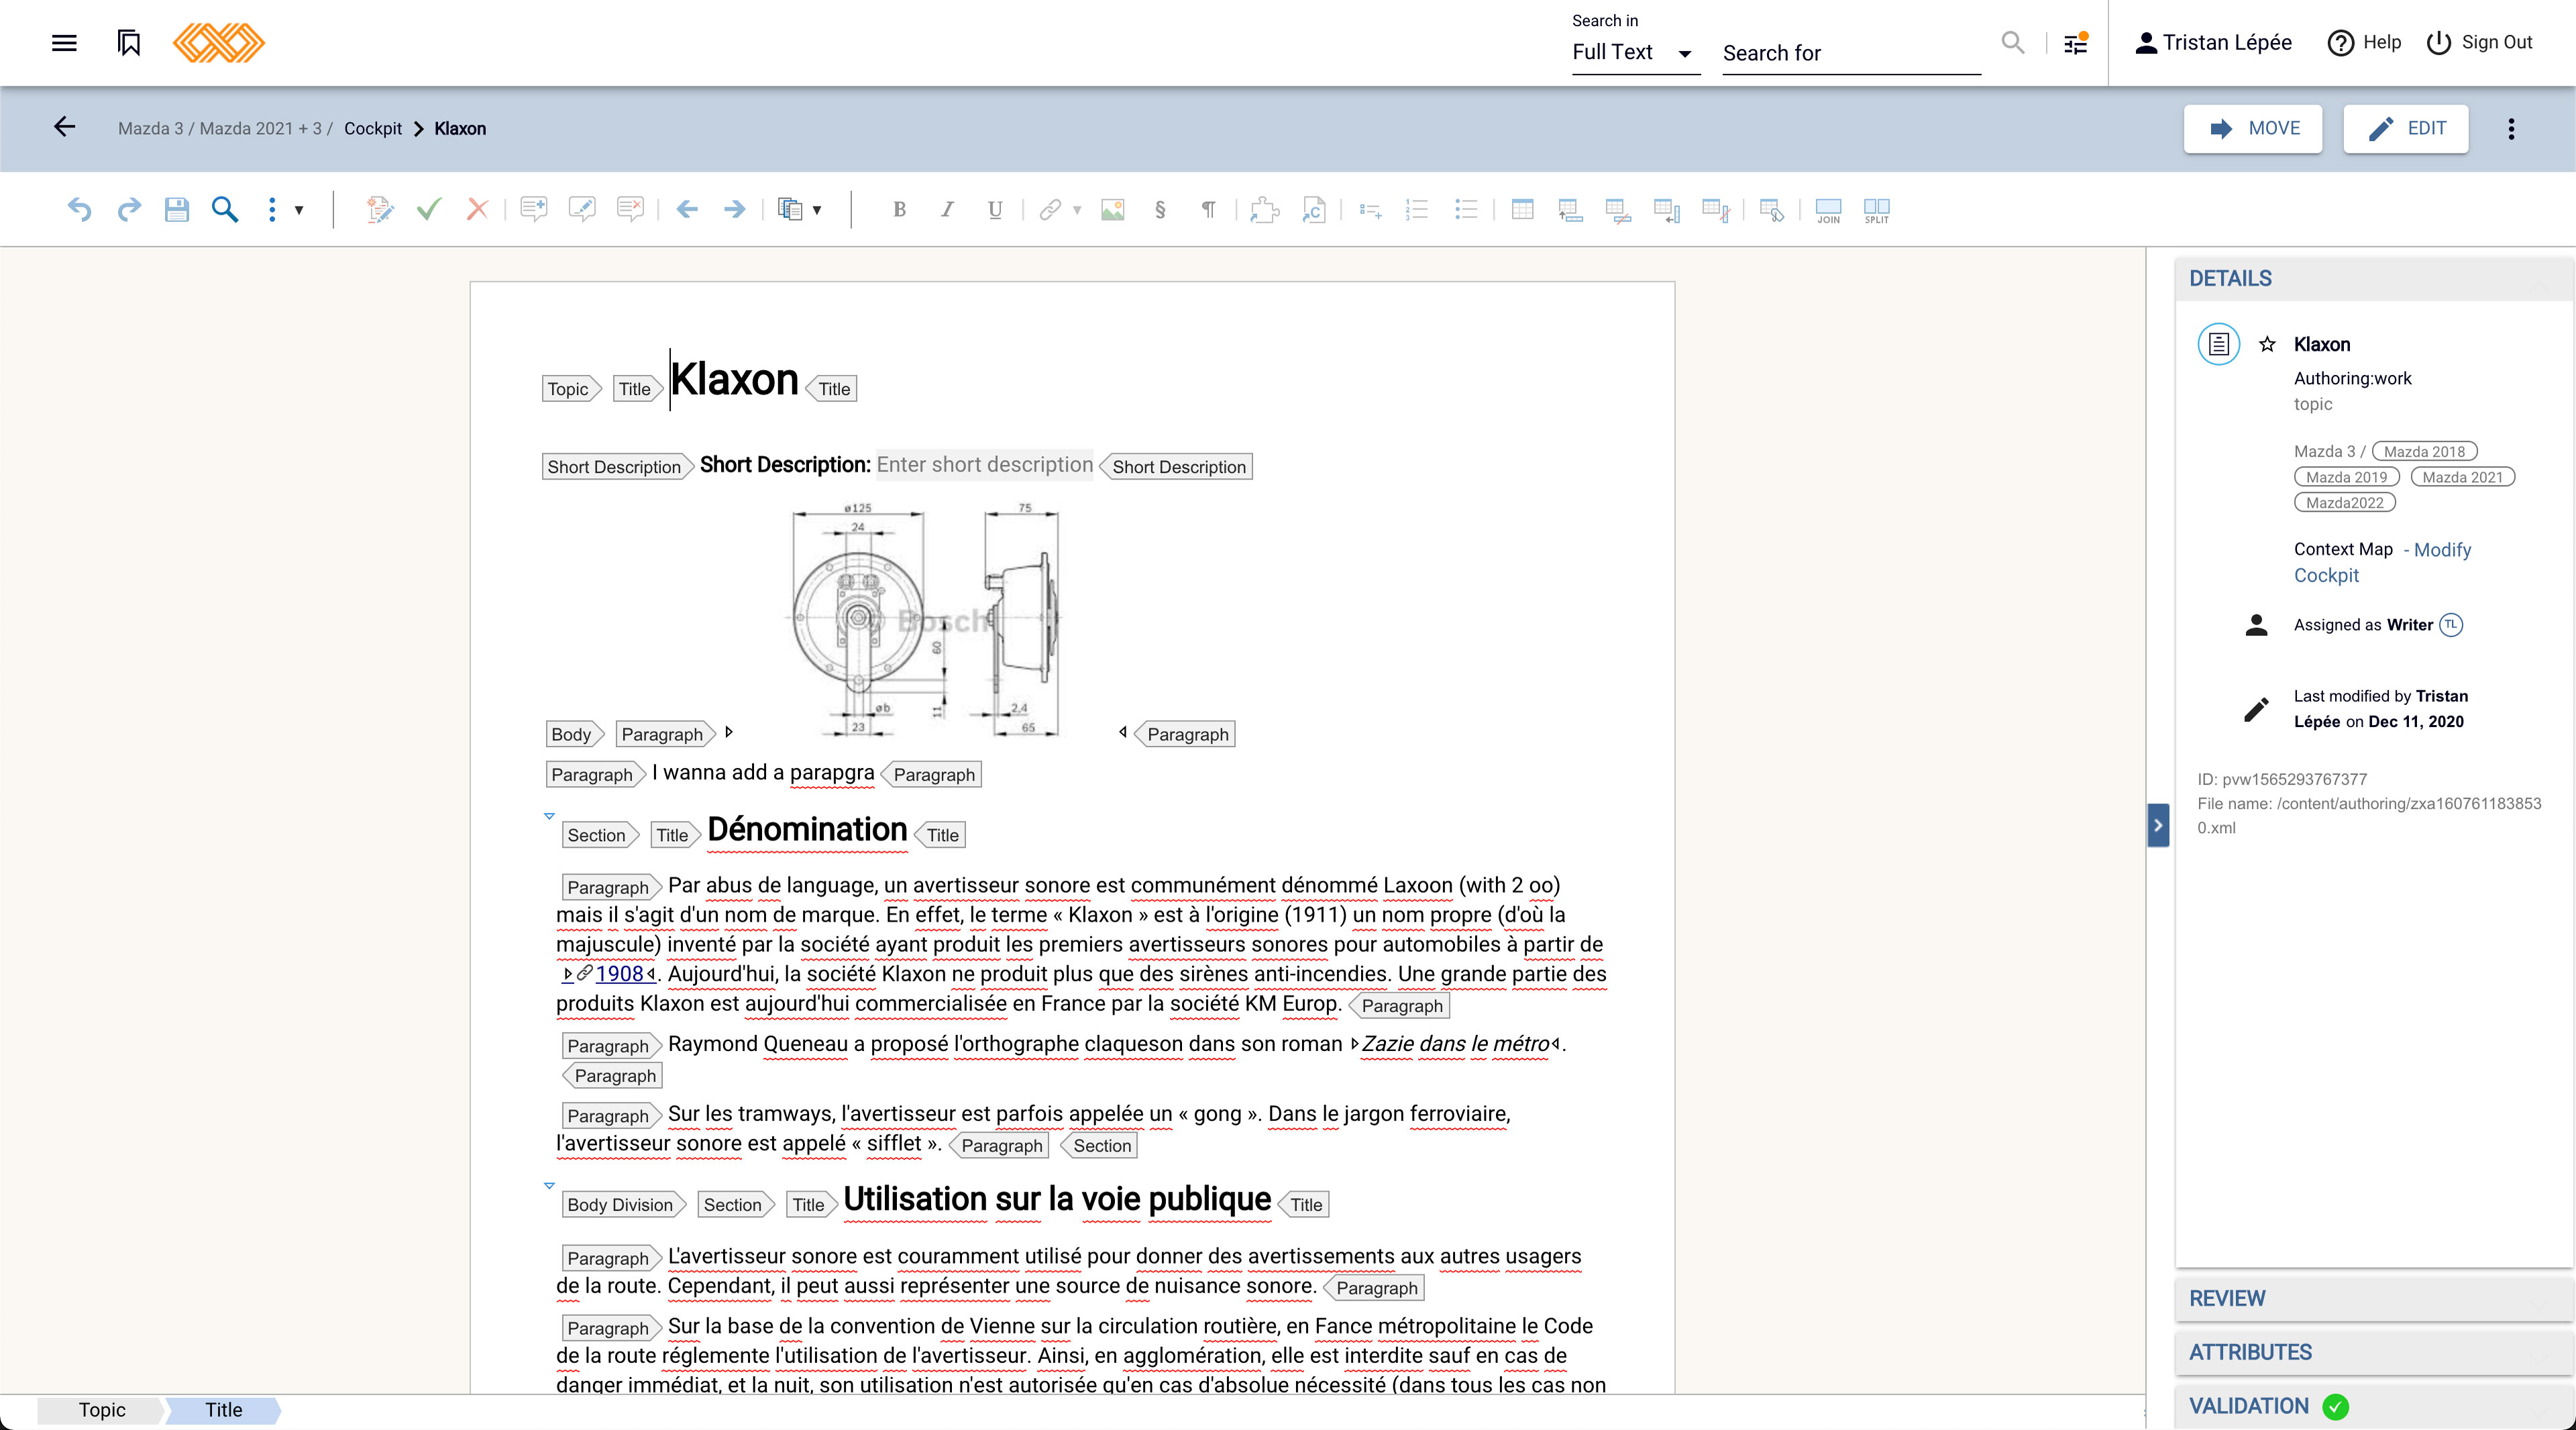
Task: Toggle track changes icon
Action: [x=380, y=209]
